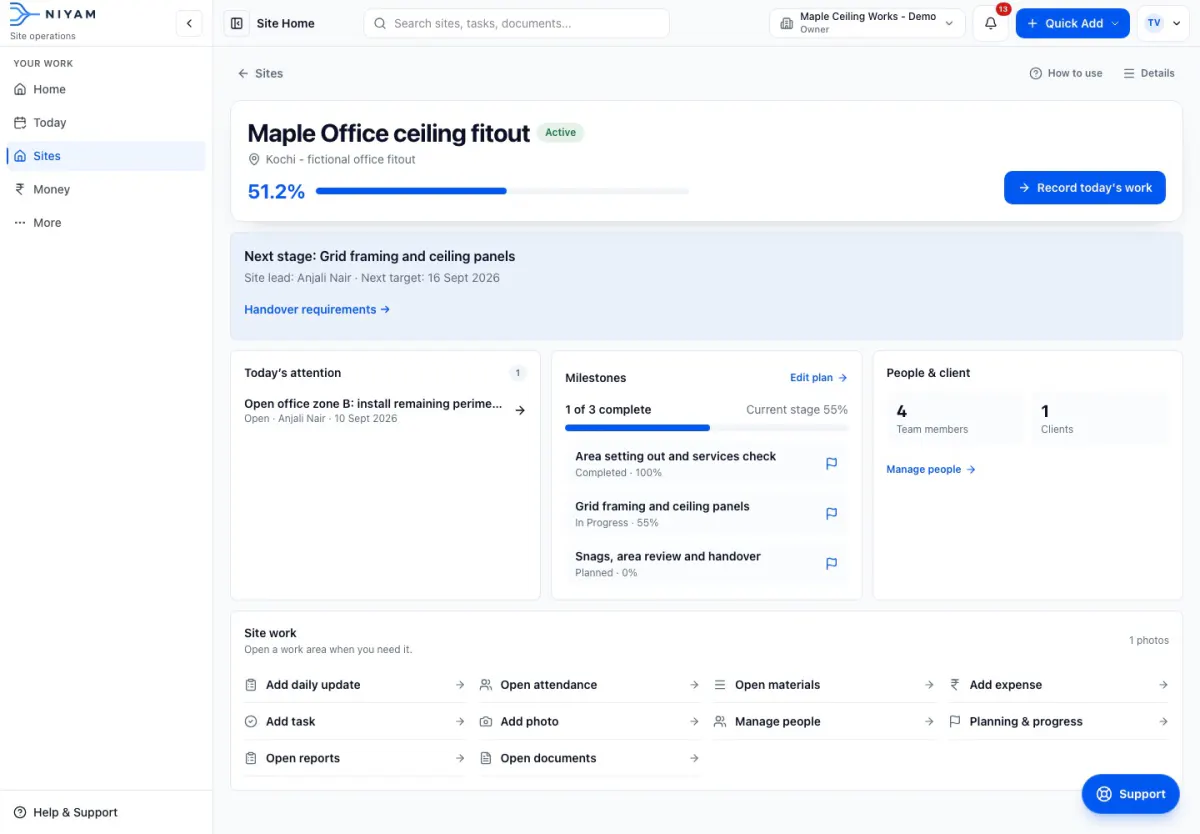Open the notifications bell
The width and height of the screenshot is (1200, 834).
click(x=991, y=23)
